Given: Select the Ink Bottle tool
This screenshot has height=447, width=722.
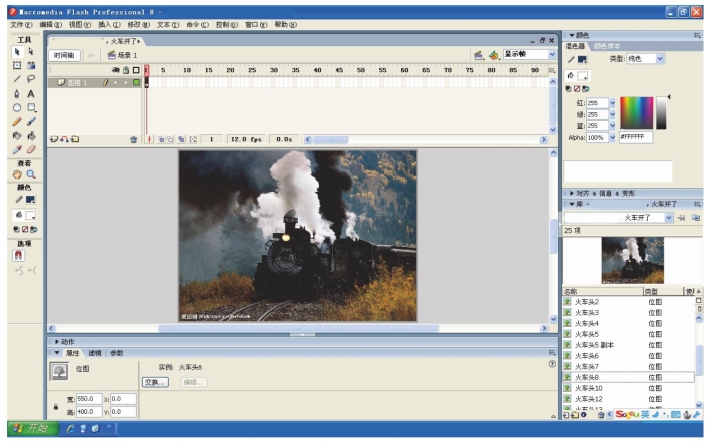Looking at the screenshot, I should coord(17,135).
